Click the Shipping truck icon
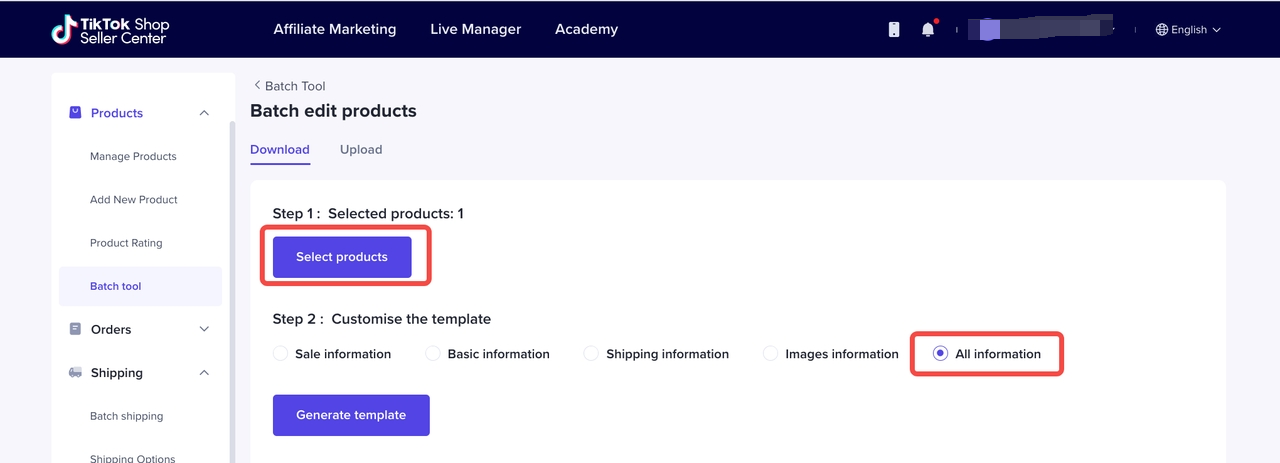The image size is (1280, 463). [75, 373]
